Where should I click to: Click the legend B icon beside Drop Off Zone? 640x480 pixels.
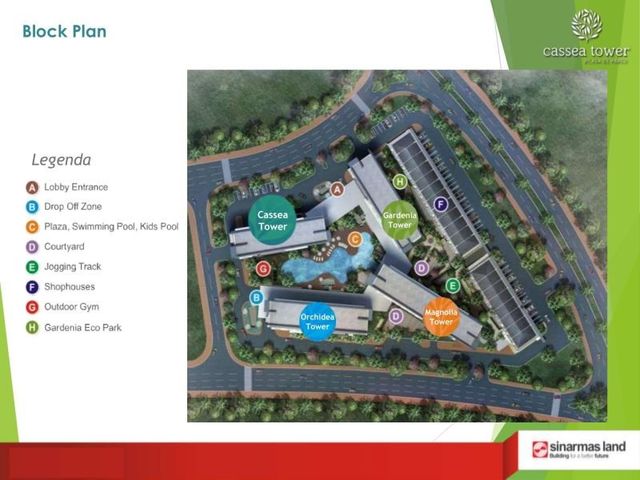point(32,207)
